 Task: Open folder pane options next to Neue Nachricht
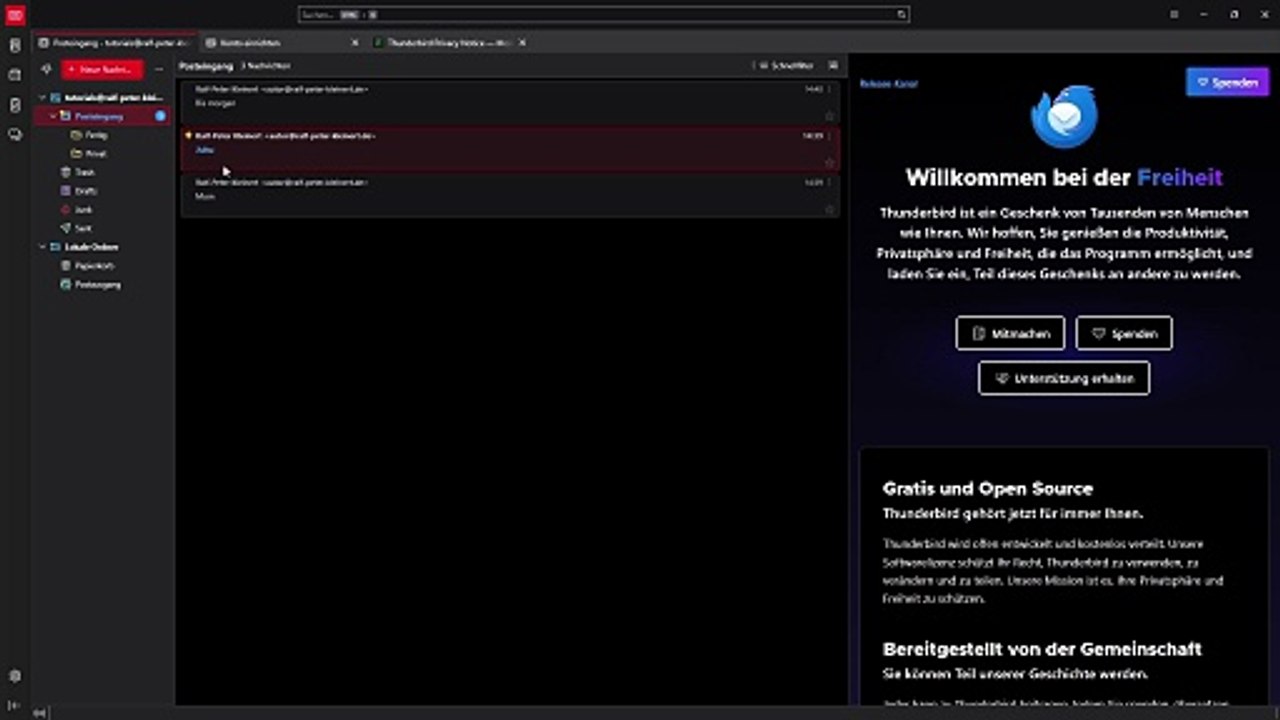(159, 69)
